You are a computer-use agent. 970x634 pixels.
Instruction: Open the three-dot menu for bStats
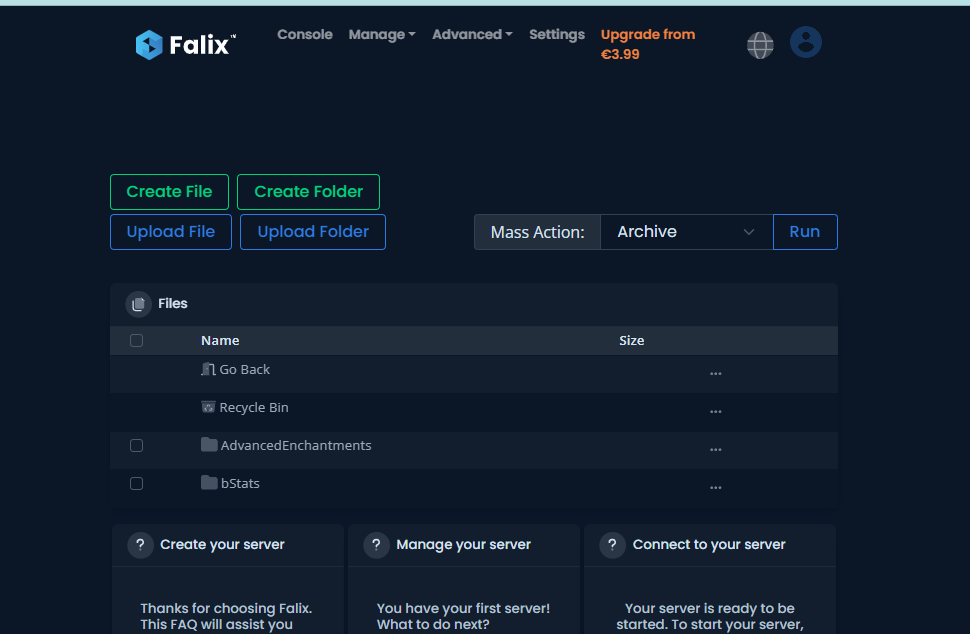716,487
